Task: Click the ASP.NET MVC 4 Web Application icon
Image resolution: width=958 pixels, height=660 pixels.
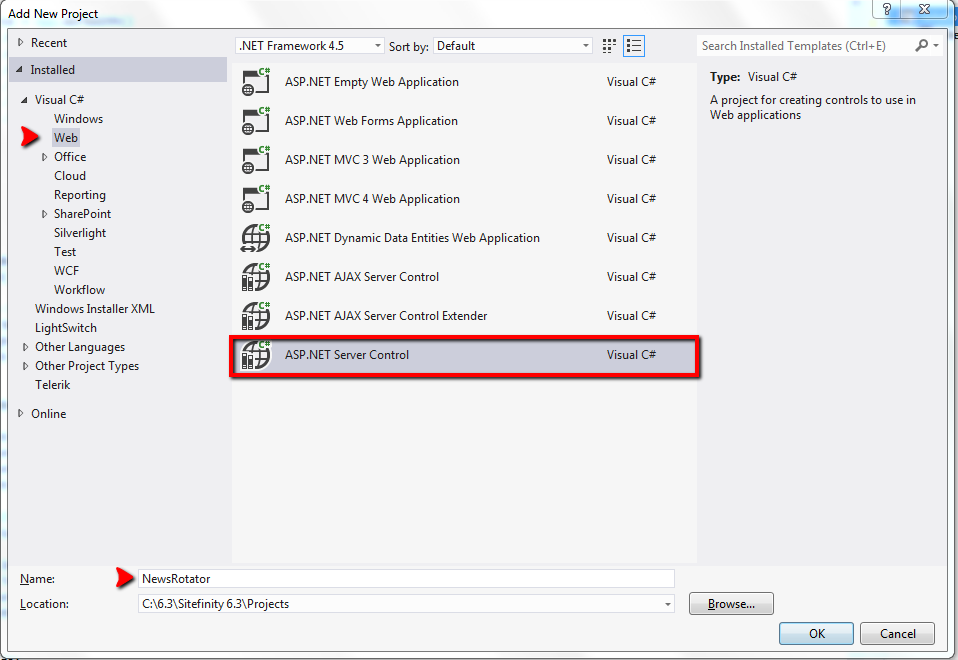Action: [x=256, y=199]
